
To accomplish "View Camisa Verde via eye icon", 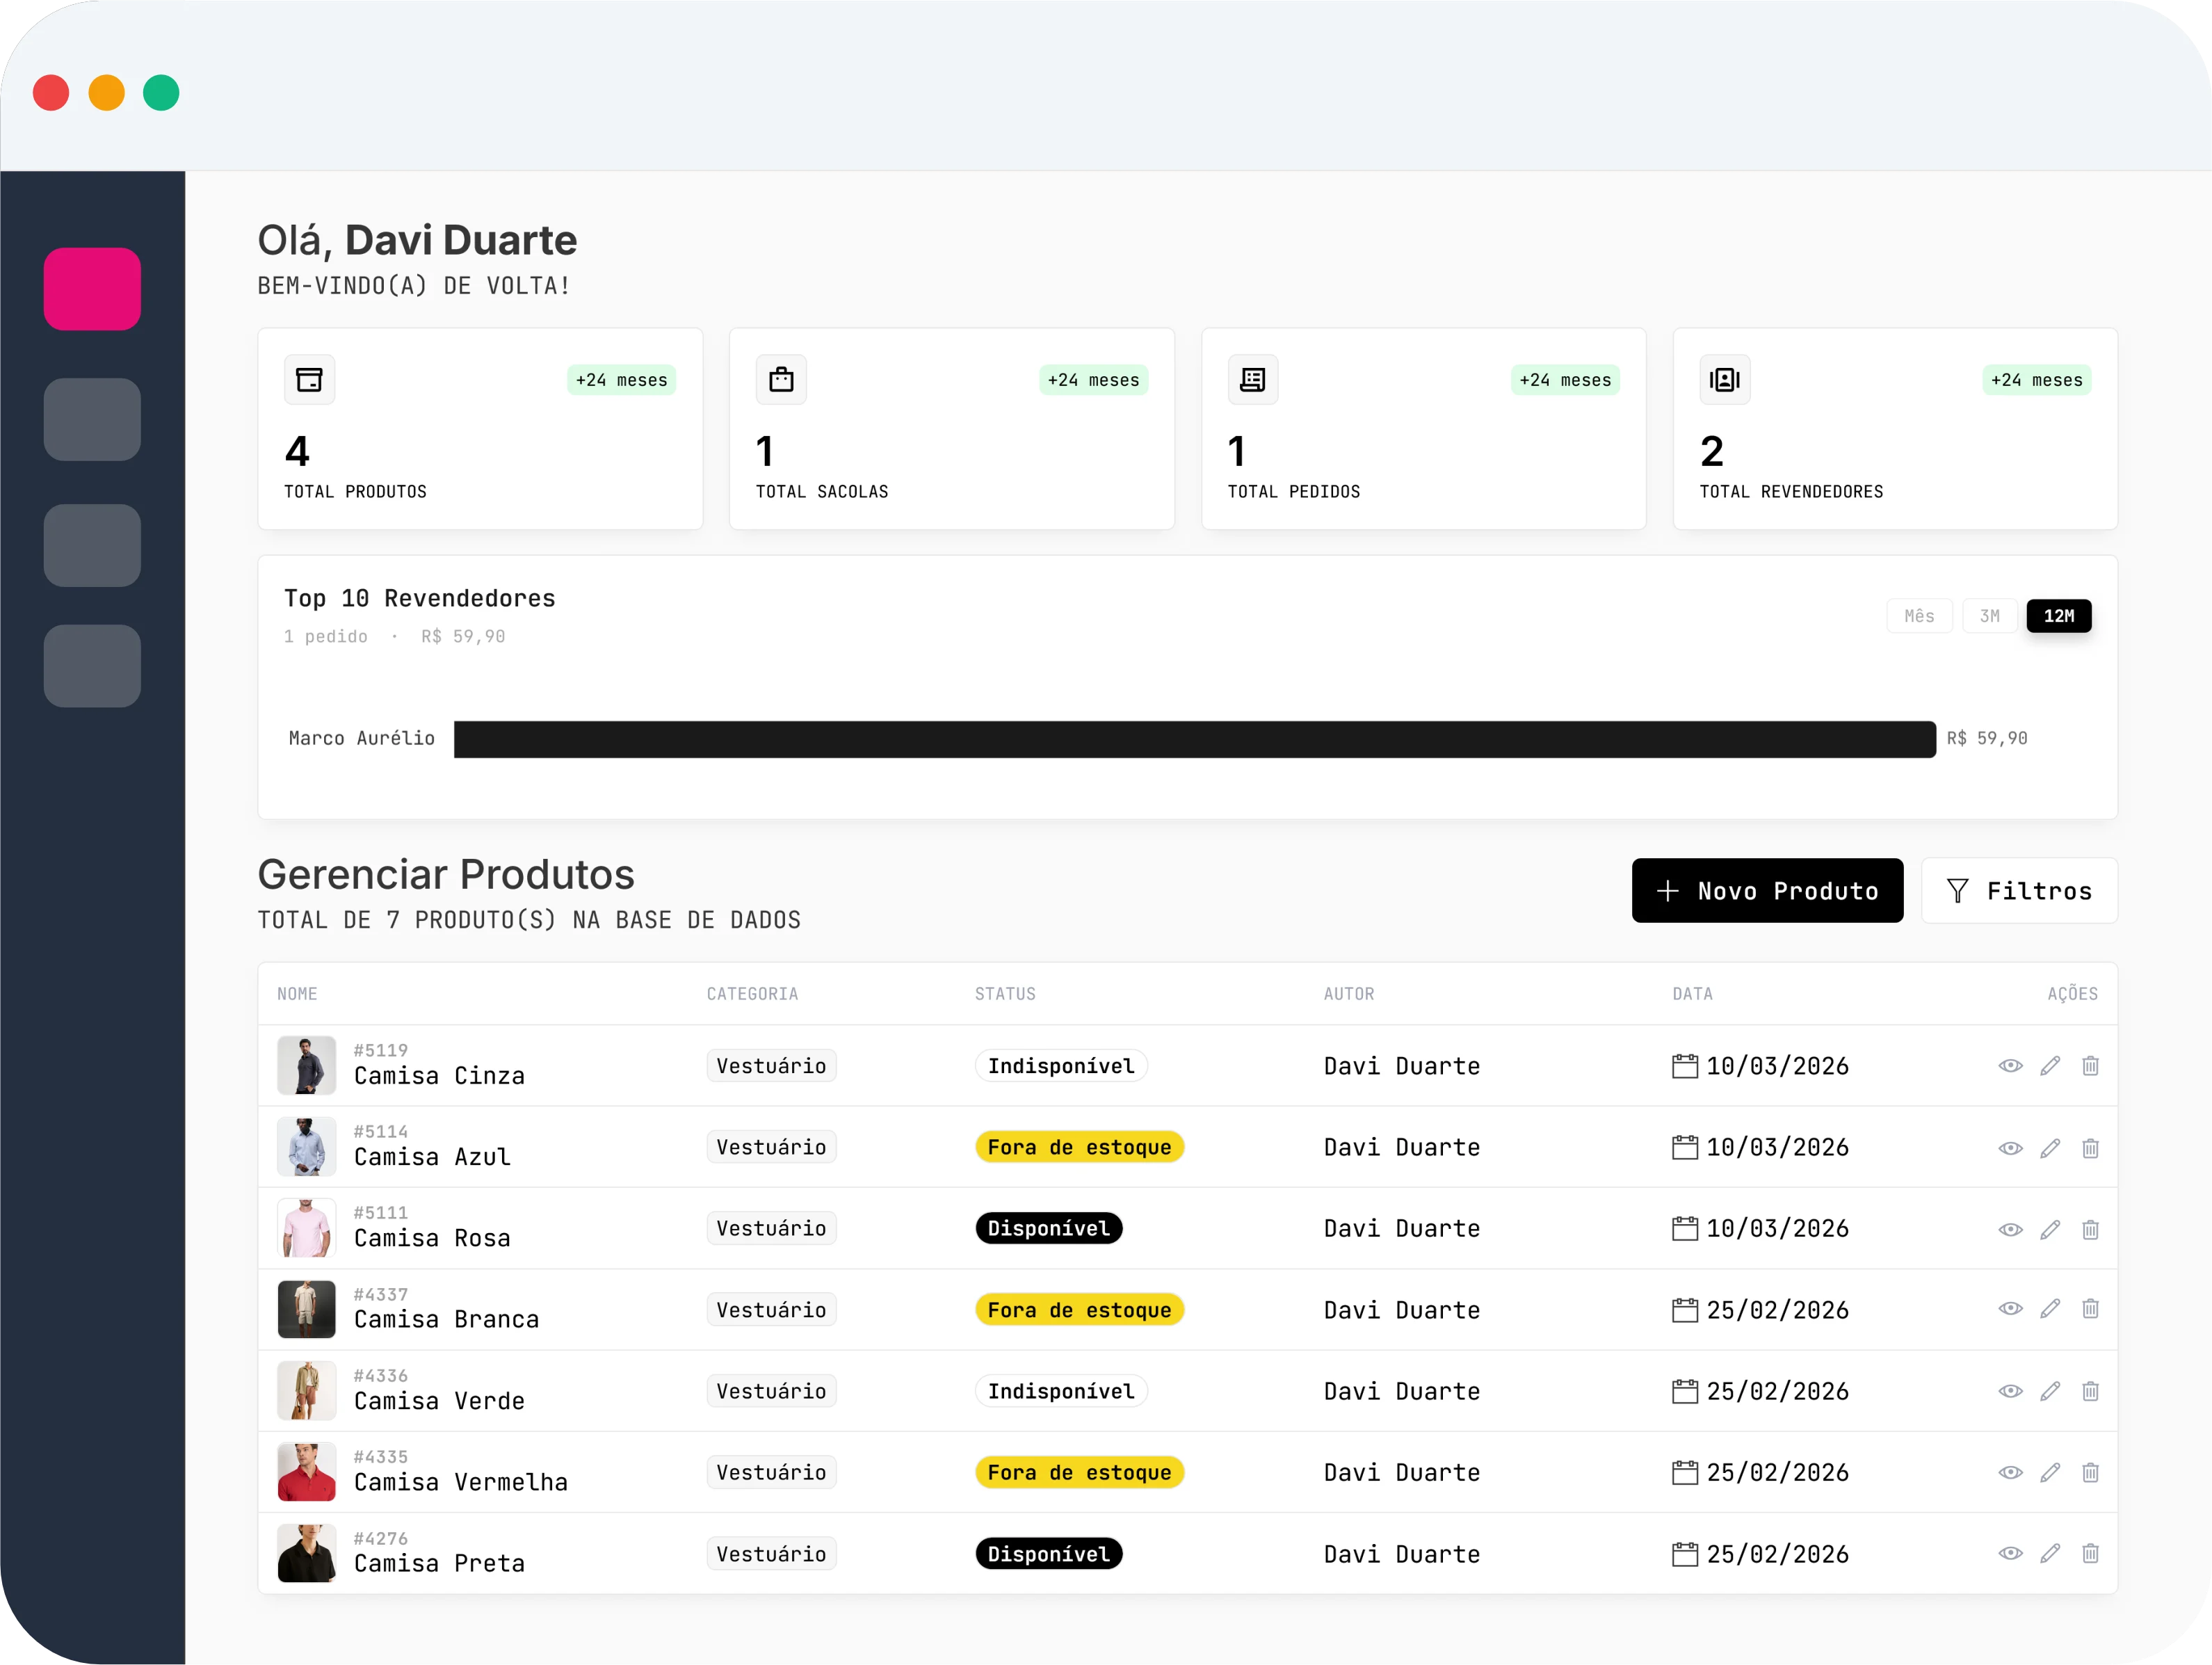I will [2010, 1391].
